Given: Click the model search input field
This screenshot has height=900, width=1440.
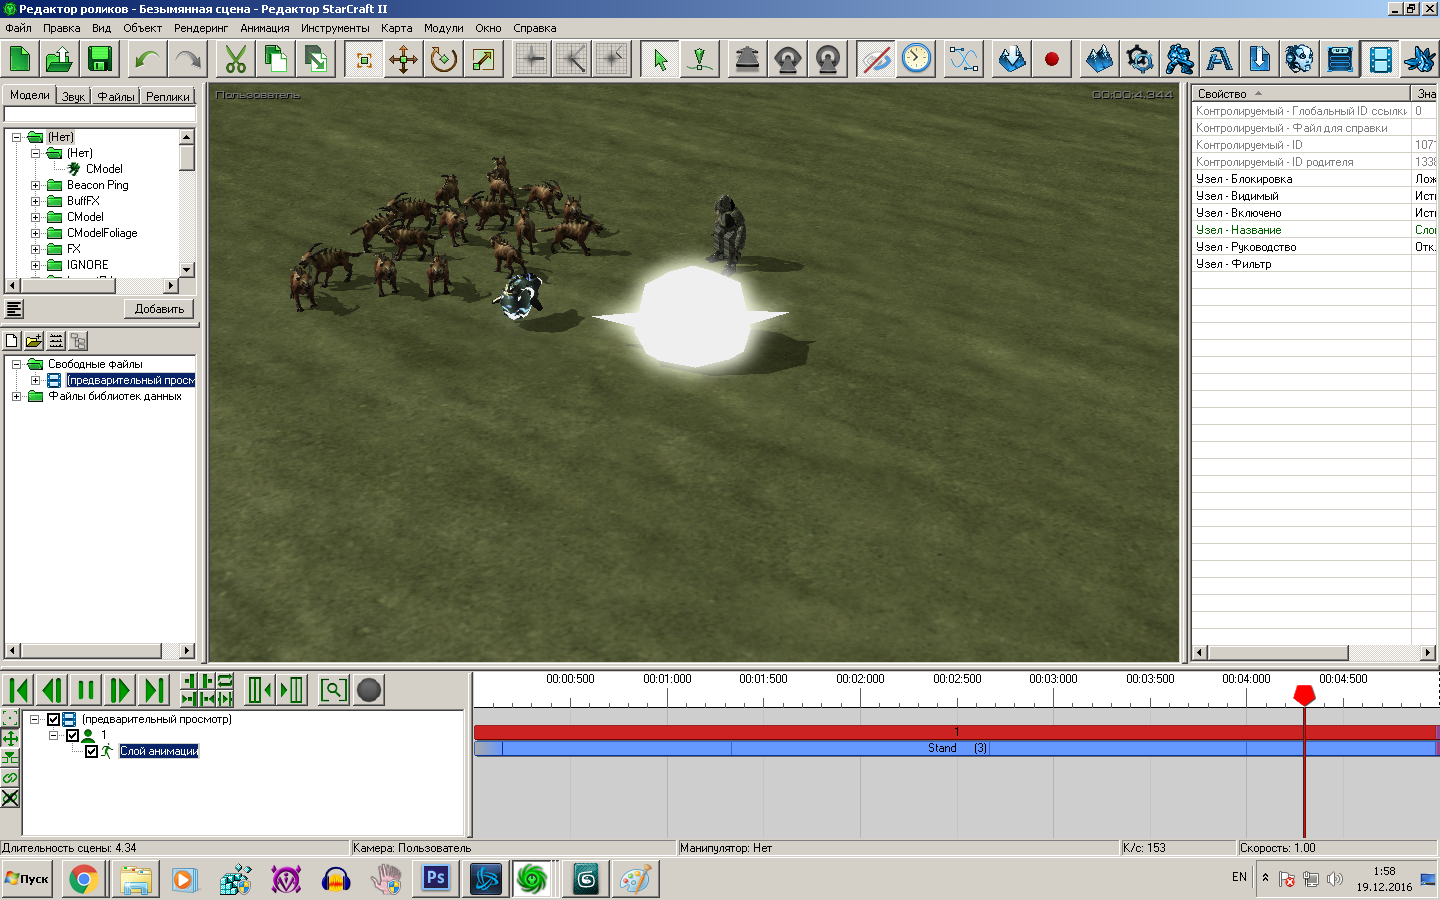Looking at the screenshot, I should (100, 114).
